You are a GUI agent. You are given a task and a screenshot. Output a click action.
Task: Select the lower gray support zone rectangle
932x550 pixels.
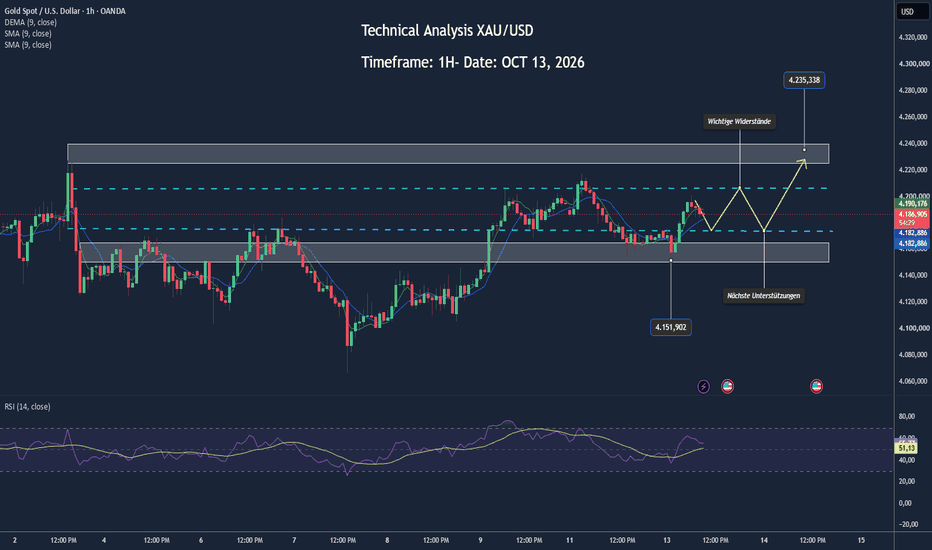pyautogui.click(x=454, y=252)
